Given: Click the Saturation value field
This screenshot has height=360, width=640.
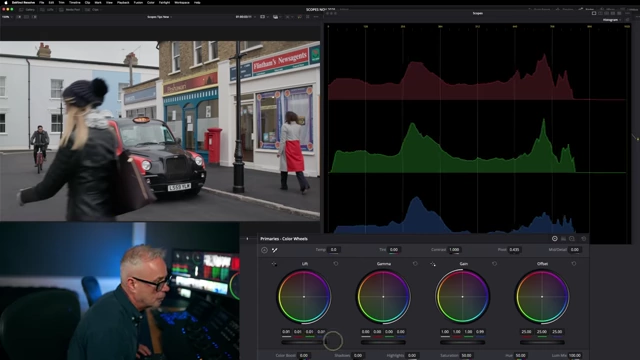Looking at the screenshot, I should point(466,356).
